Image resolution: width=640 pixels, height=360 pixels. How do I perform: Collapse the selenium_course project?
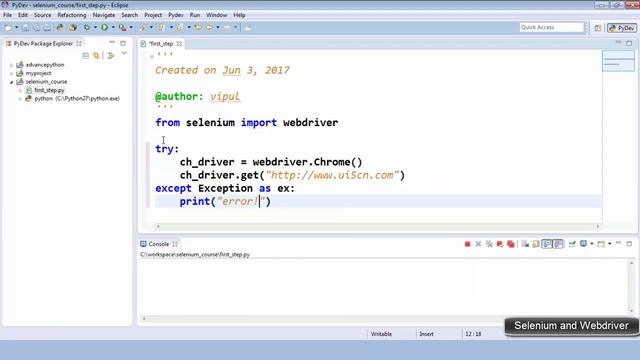click(11, 82)
